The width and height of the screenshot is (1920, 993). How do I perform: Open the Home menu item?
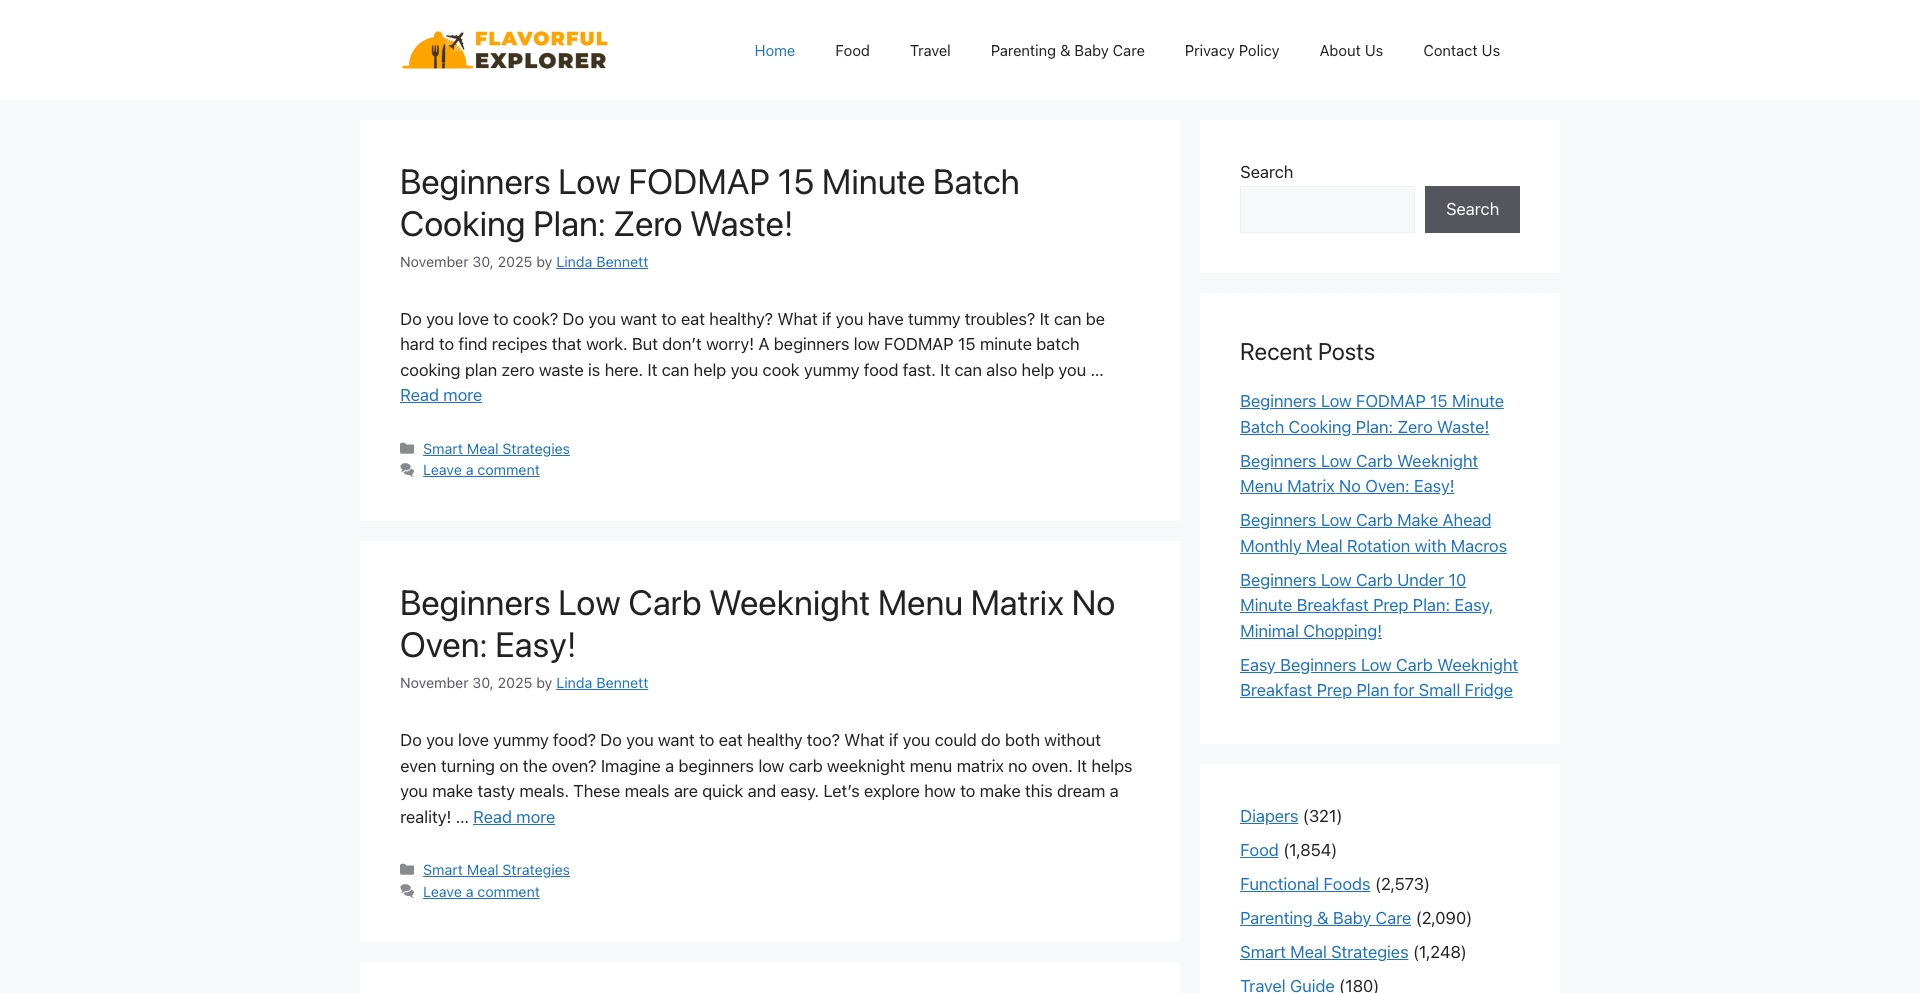[x=774, y=50]
